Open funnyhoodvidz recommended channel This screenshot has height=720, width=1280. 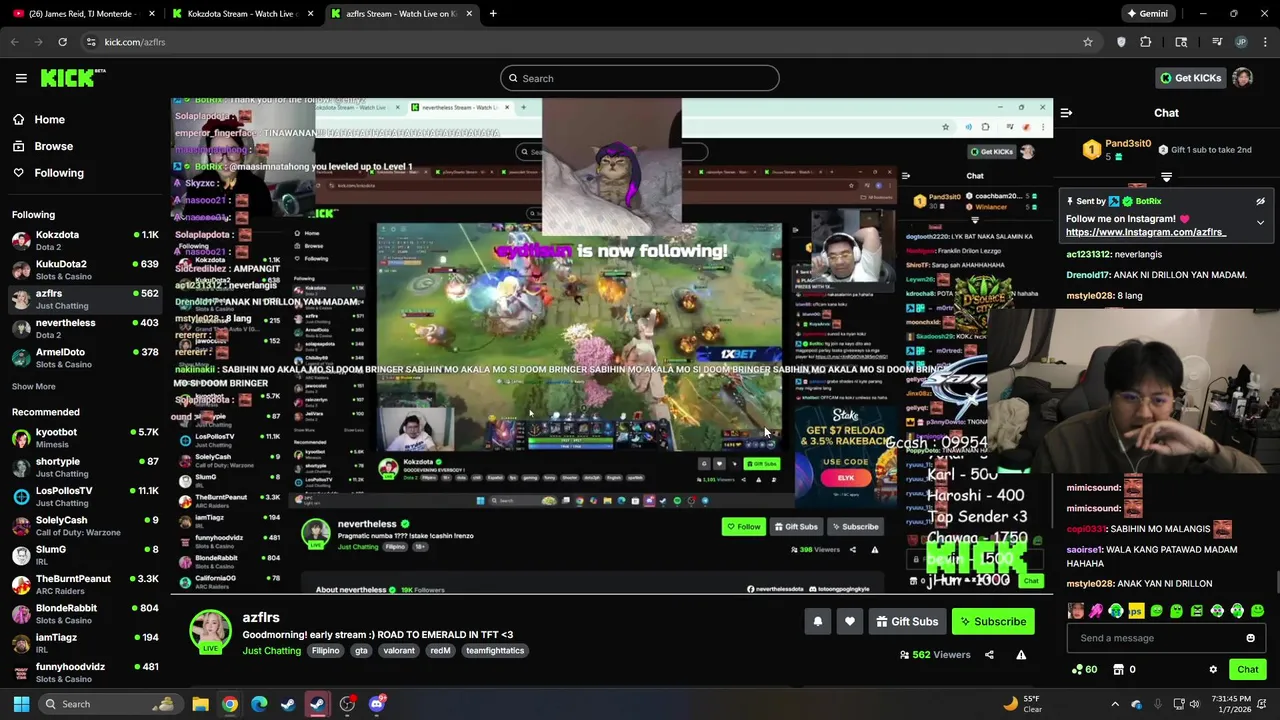[x=85, y=673]
